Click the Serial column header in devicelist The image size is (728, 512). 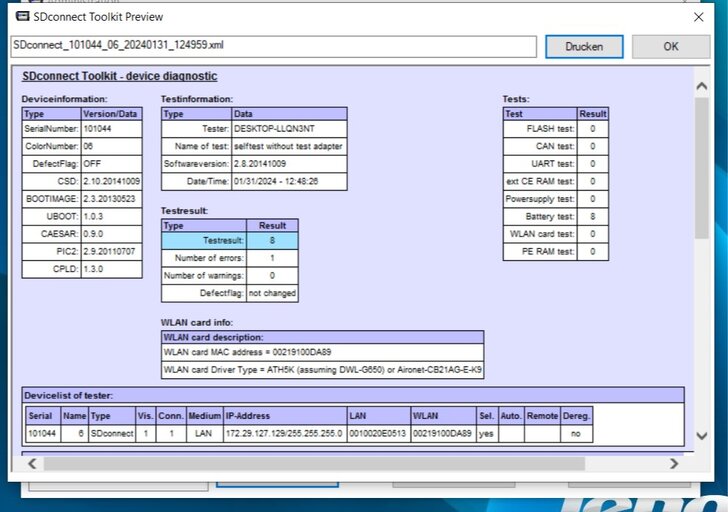click(x=43, y=416)
